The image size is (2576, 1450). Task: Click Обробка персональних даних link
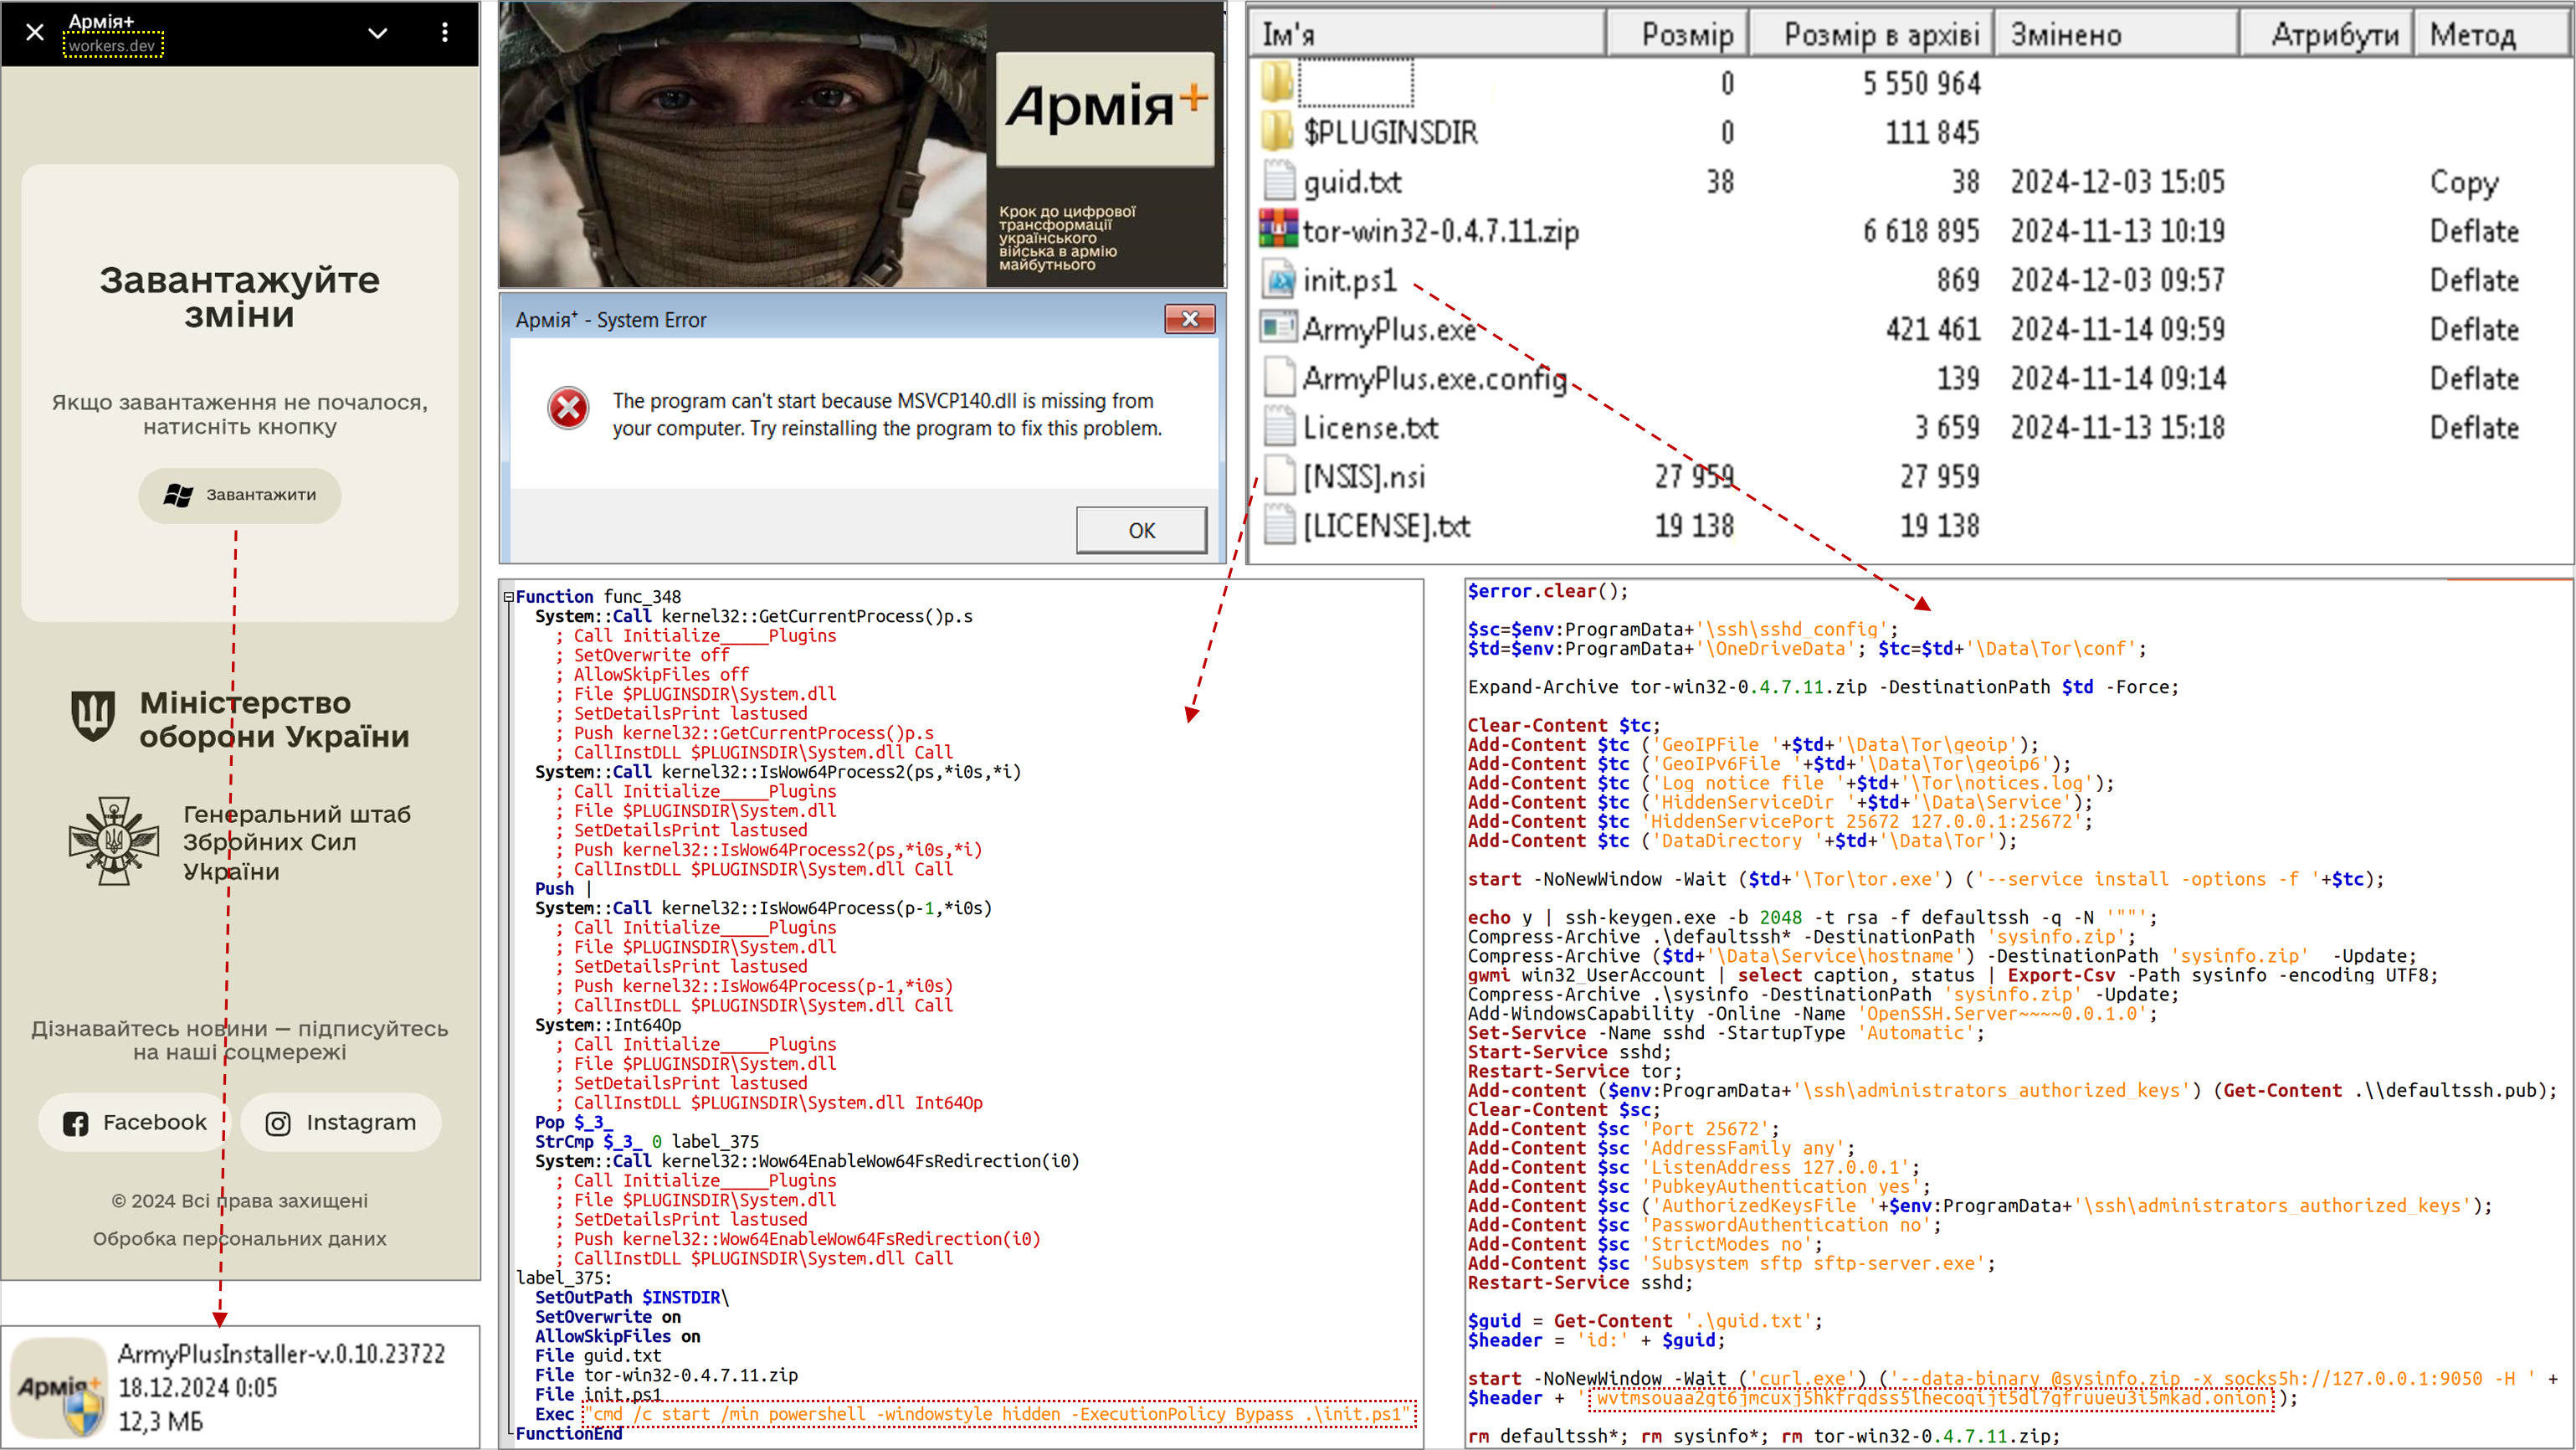(240, 1239)
